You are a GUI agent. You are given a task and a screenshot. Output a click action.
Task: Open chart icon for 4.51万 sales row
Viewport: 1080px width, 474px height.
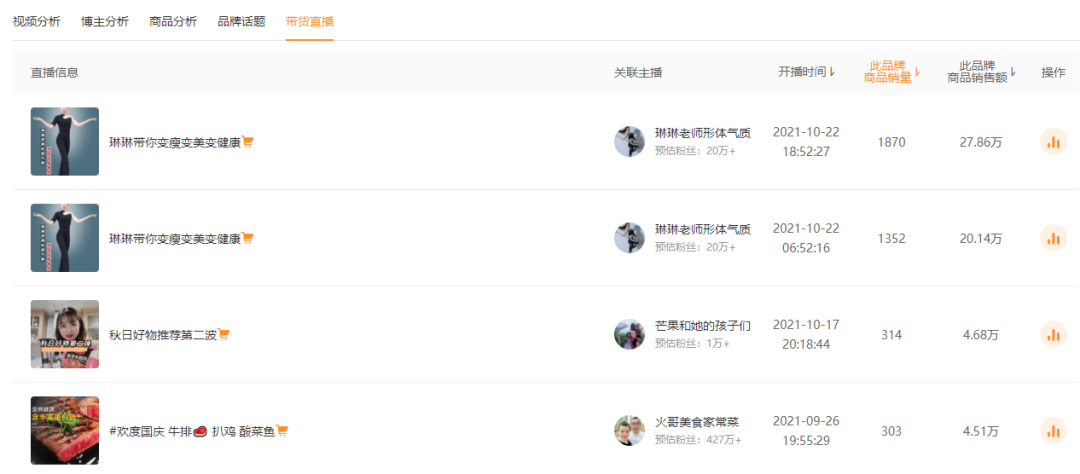point(1053,431)
